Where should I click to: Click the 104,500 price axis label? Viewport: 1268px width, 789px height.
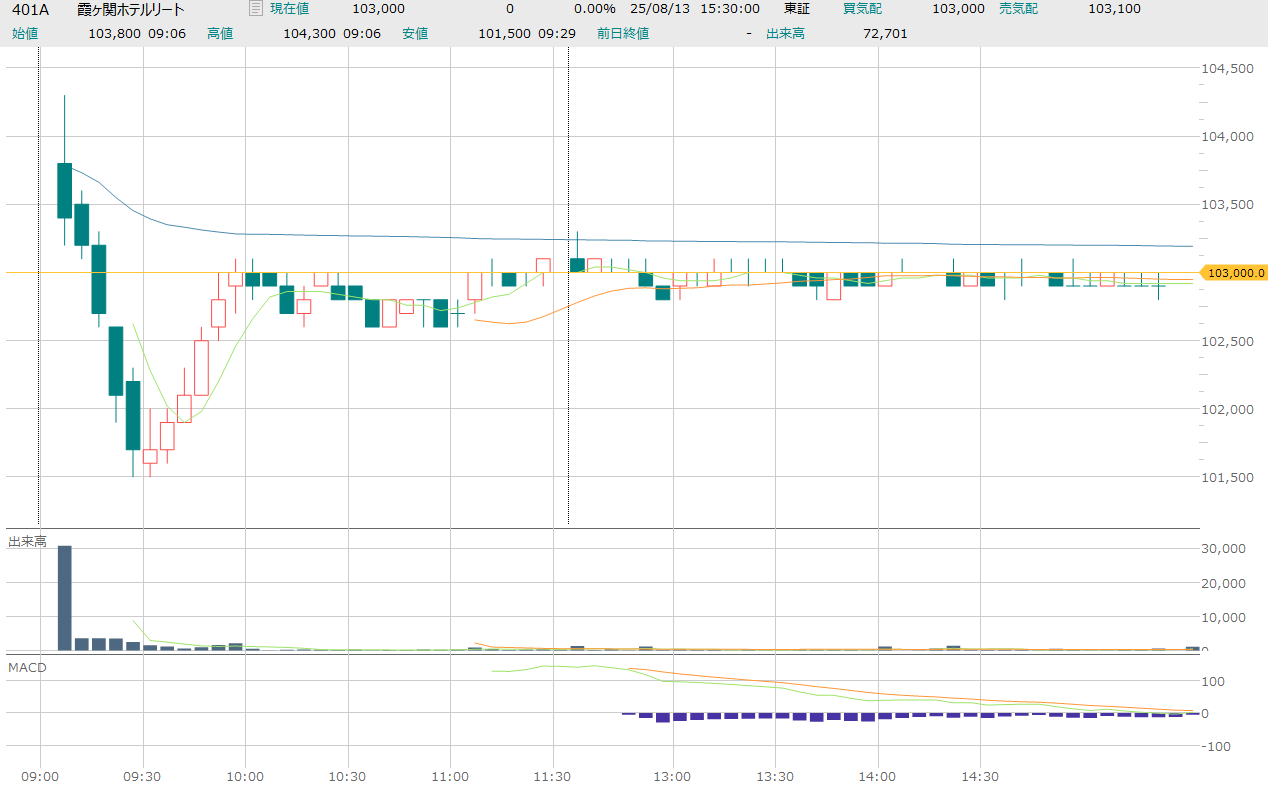1227,69
